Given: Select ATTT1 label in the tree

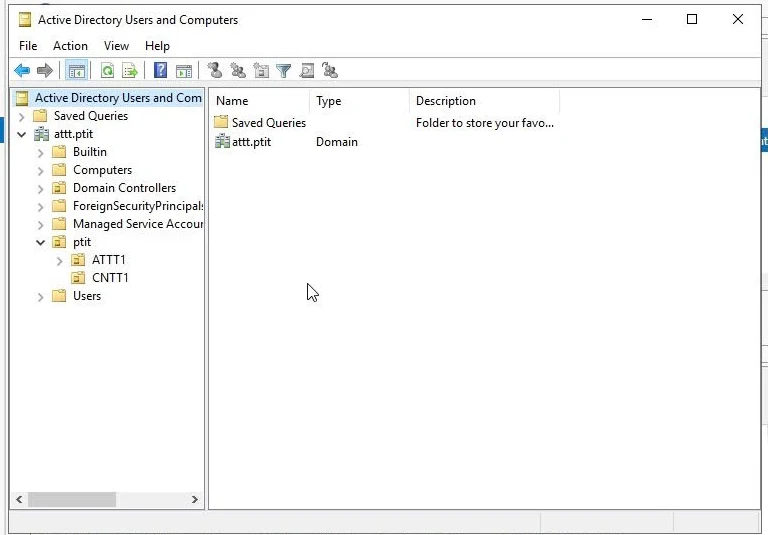Looking at the screenshot, I should coord(109,260).
